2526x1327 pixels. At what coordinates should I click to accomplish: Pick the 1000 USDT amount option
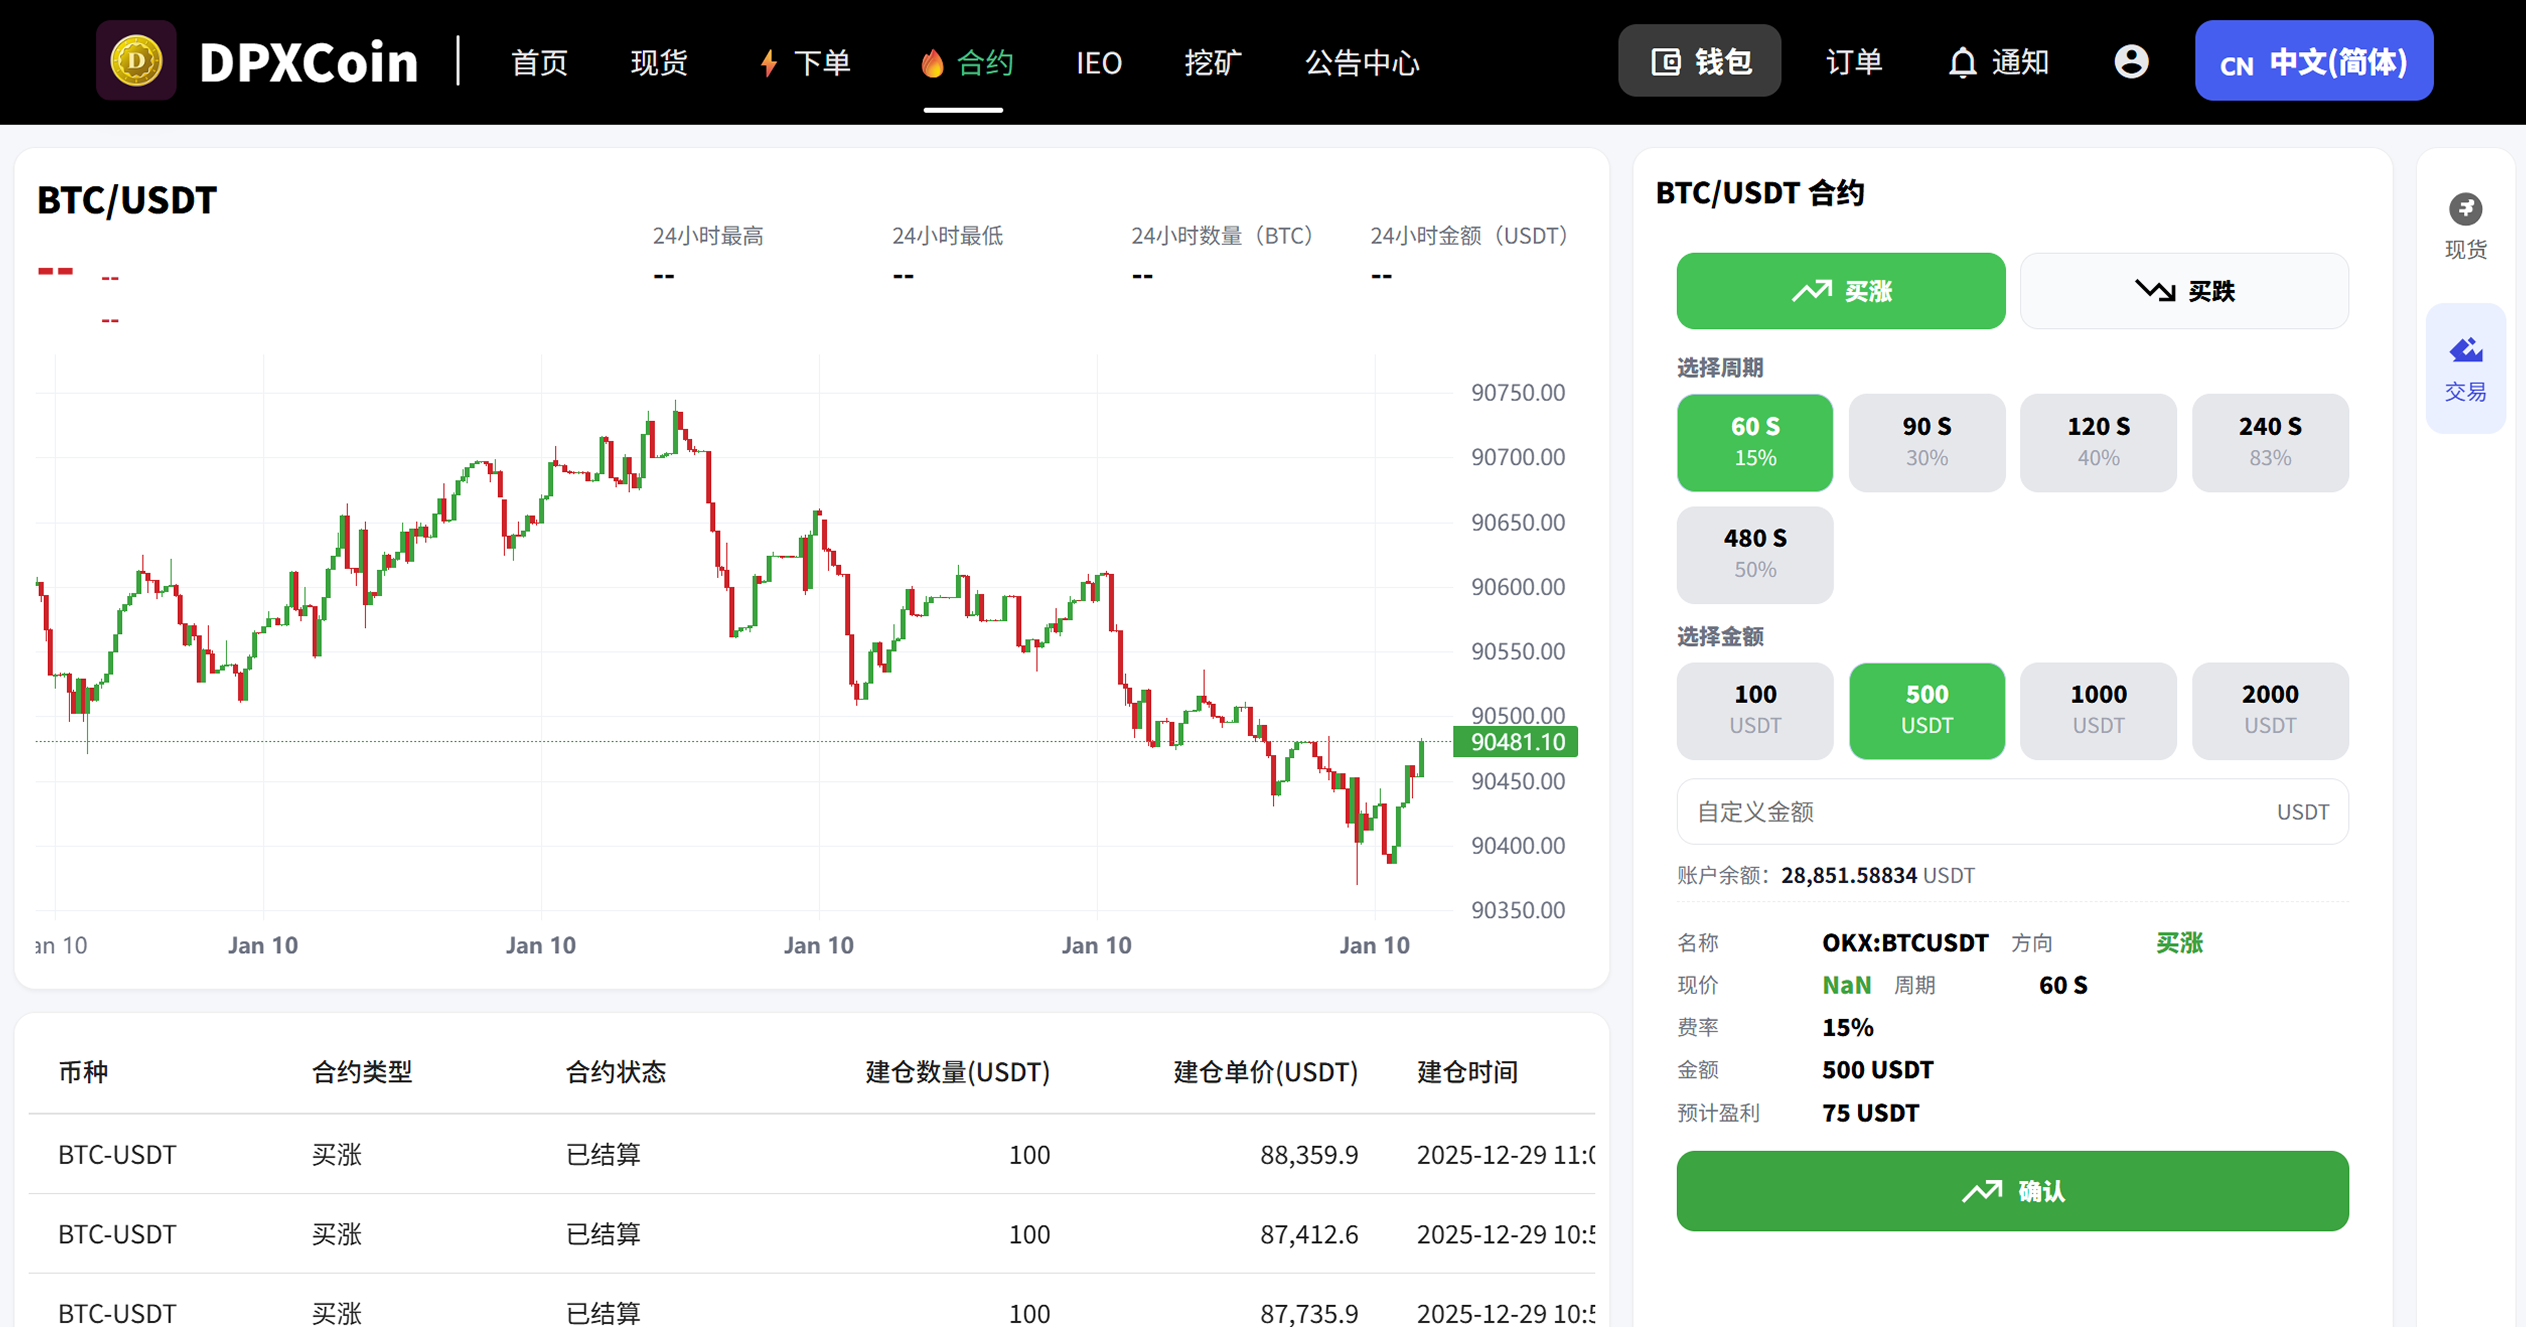click(x=2097, y=709)
